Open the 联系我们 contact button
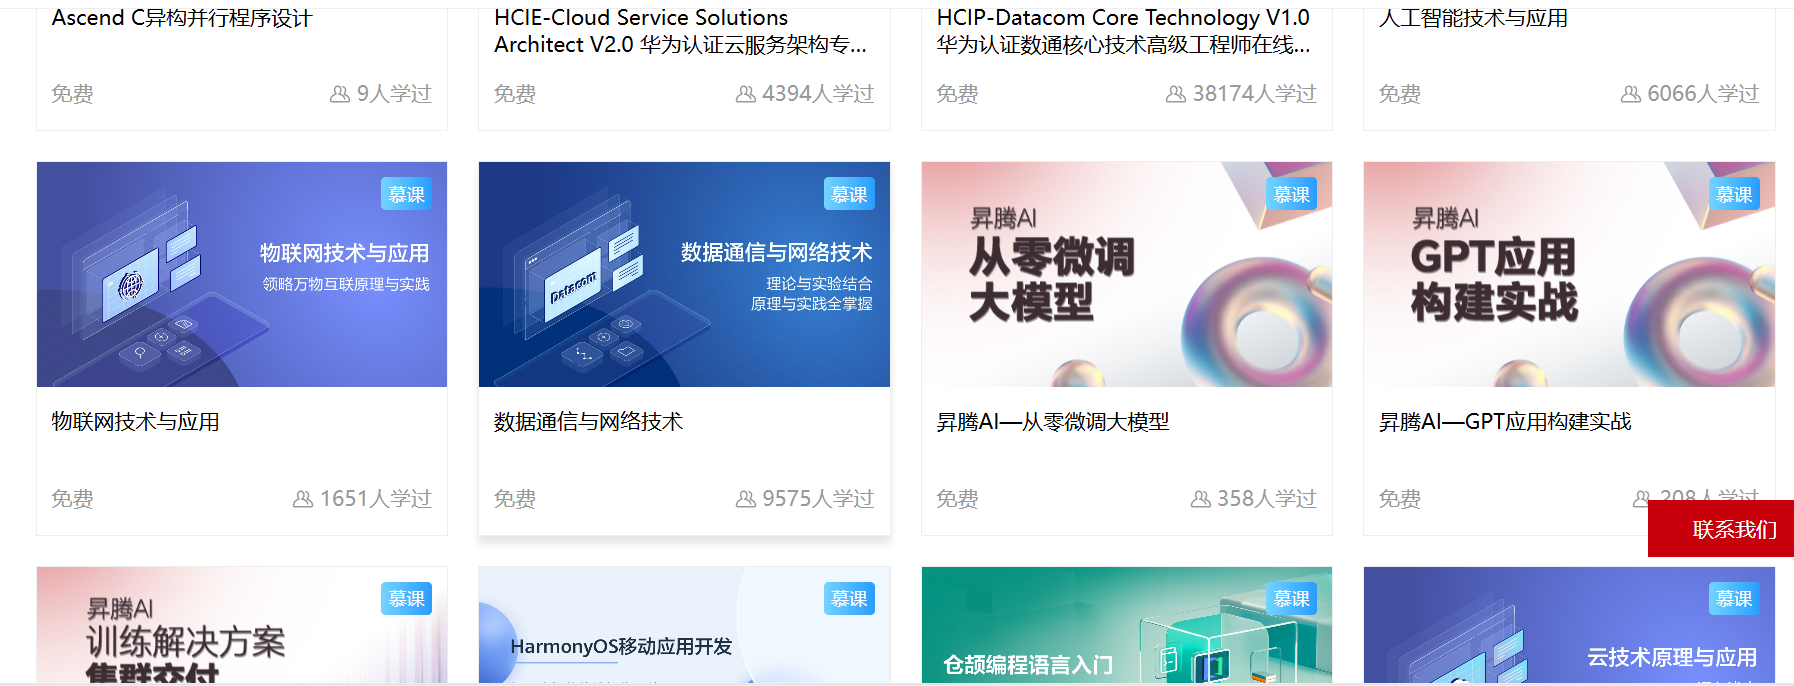Viewport: 1794px width, 686px height. (x=1721, y=529)
